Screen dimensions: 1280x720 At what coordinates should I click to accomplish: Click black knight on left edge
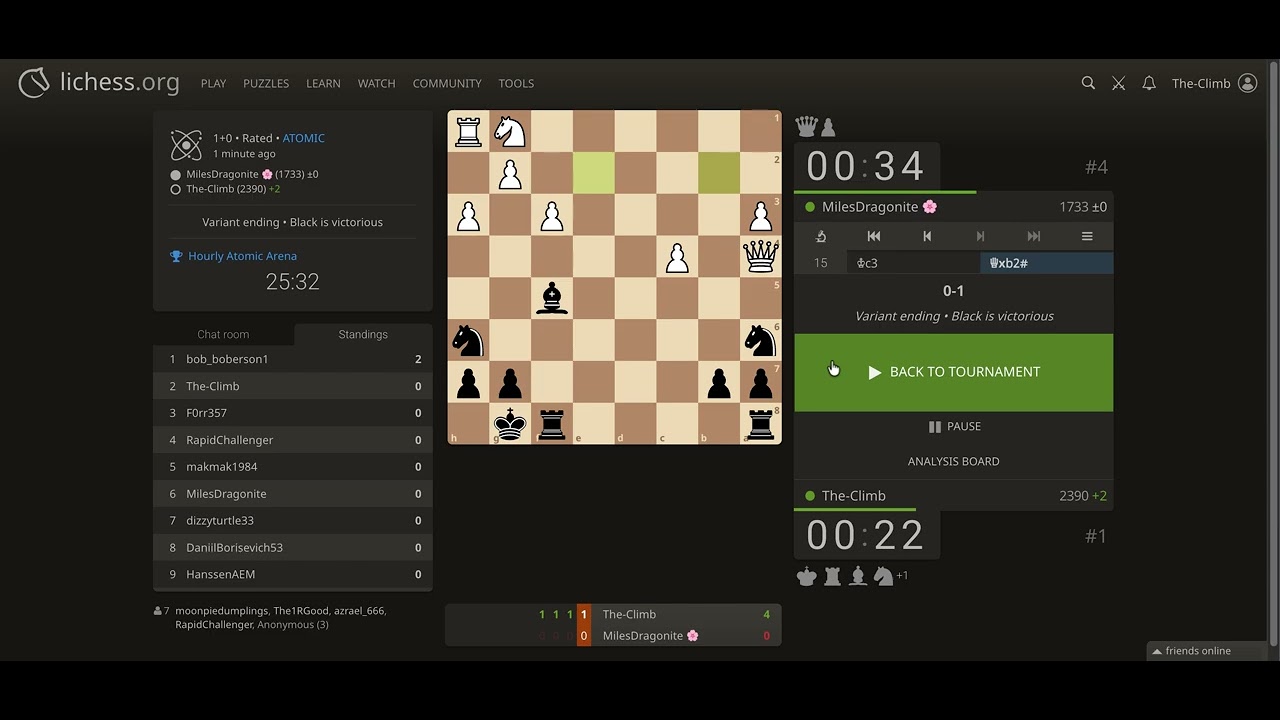click(x=468, y=341)
